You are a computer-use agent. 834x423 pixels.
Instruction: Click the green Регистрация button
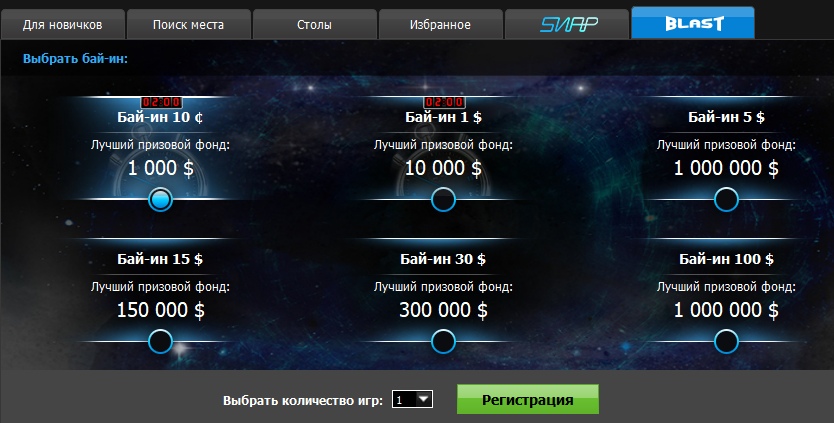(x=528, y=400)
